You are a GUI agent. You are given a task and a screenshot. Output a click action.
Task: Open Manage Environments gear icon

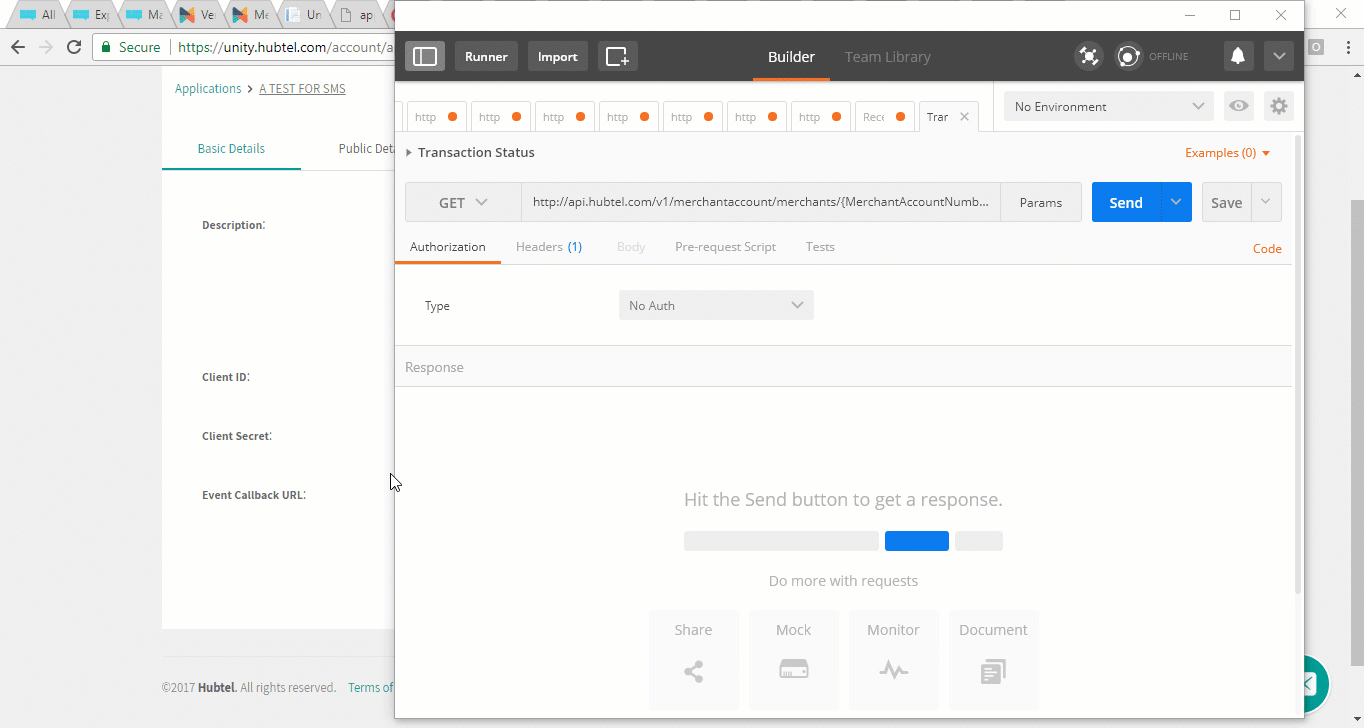click(1278, 106)
